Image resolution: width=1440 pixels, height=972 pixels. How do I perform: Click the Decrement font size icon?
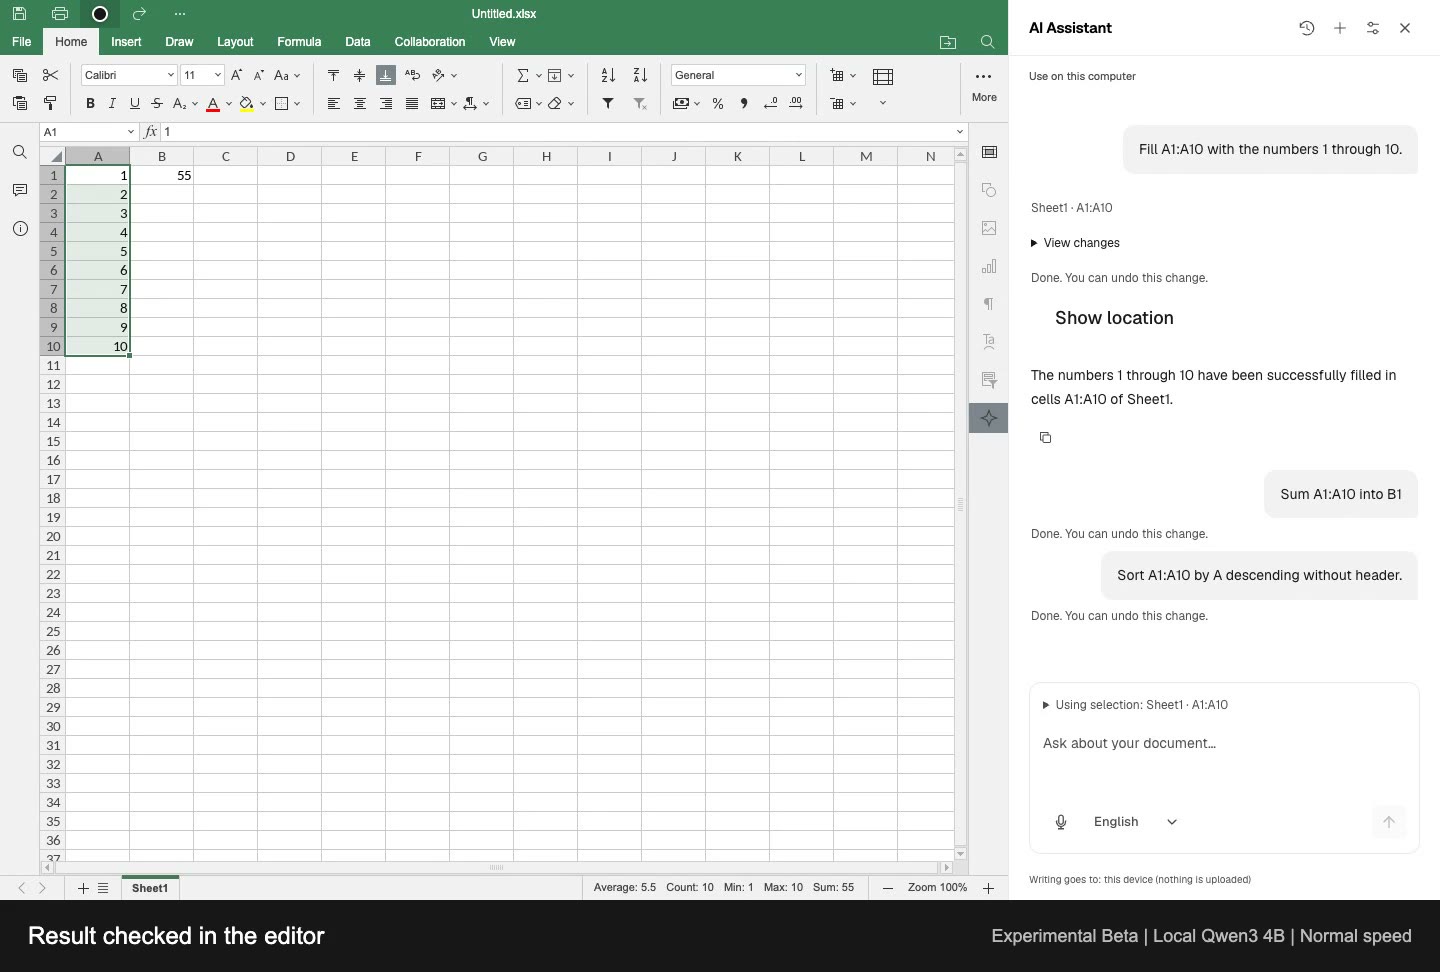pos(259,75)
